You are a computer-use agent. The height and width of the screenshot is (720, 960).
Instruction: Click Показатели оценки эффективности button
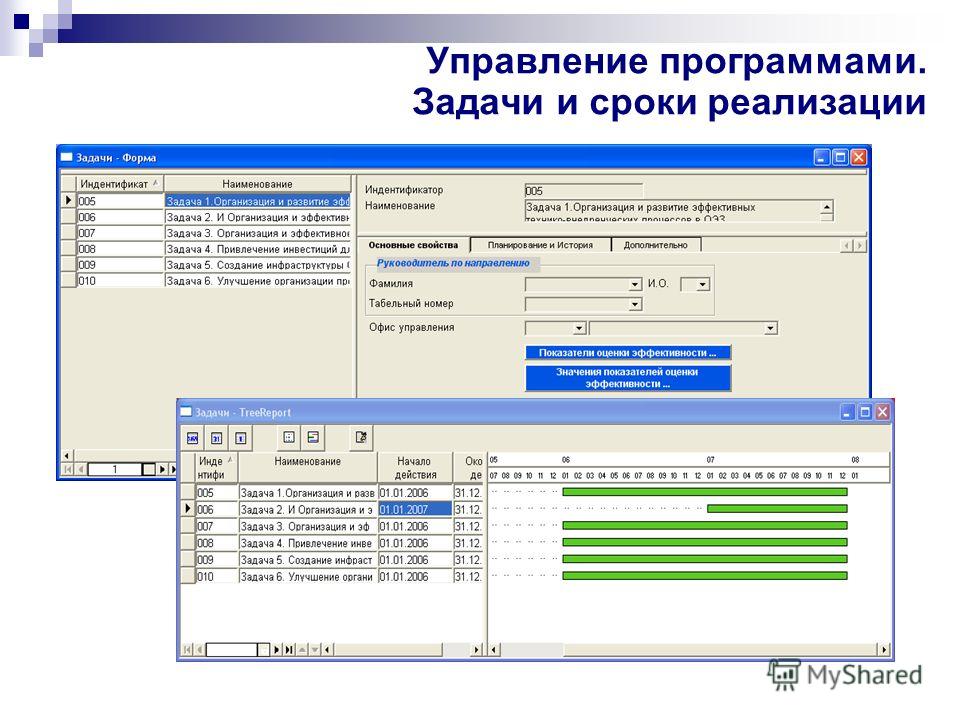click(628, 353)
